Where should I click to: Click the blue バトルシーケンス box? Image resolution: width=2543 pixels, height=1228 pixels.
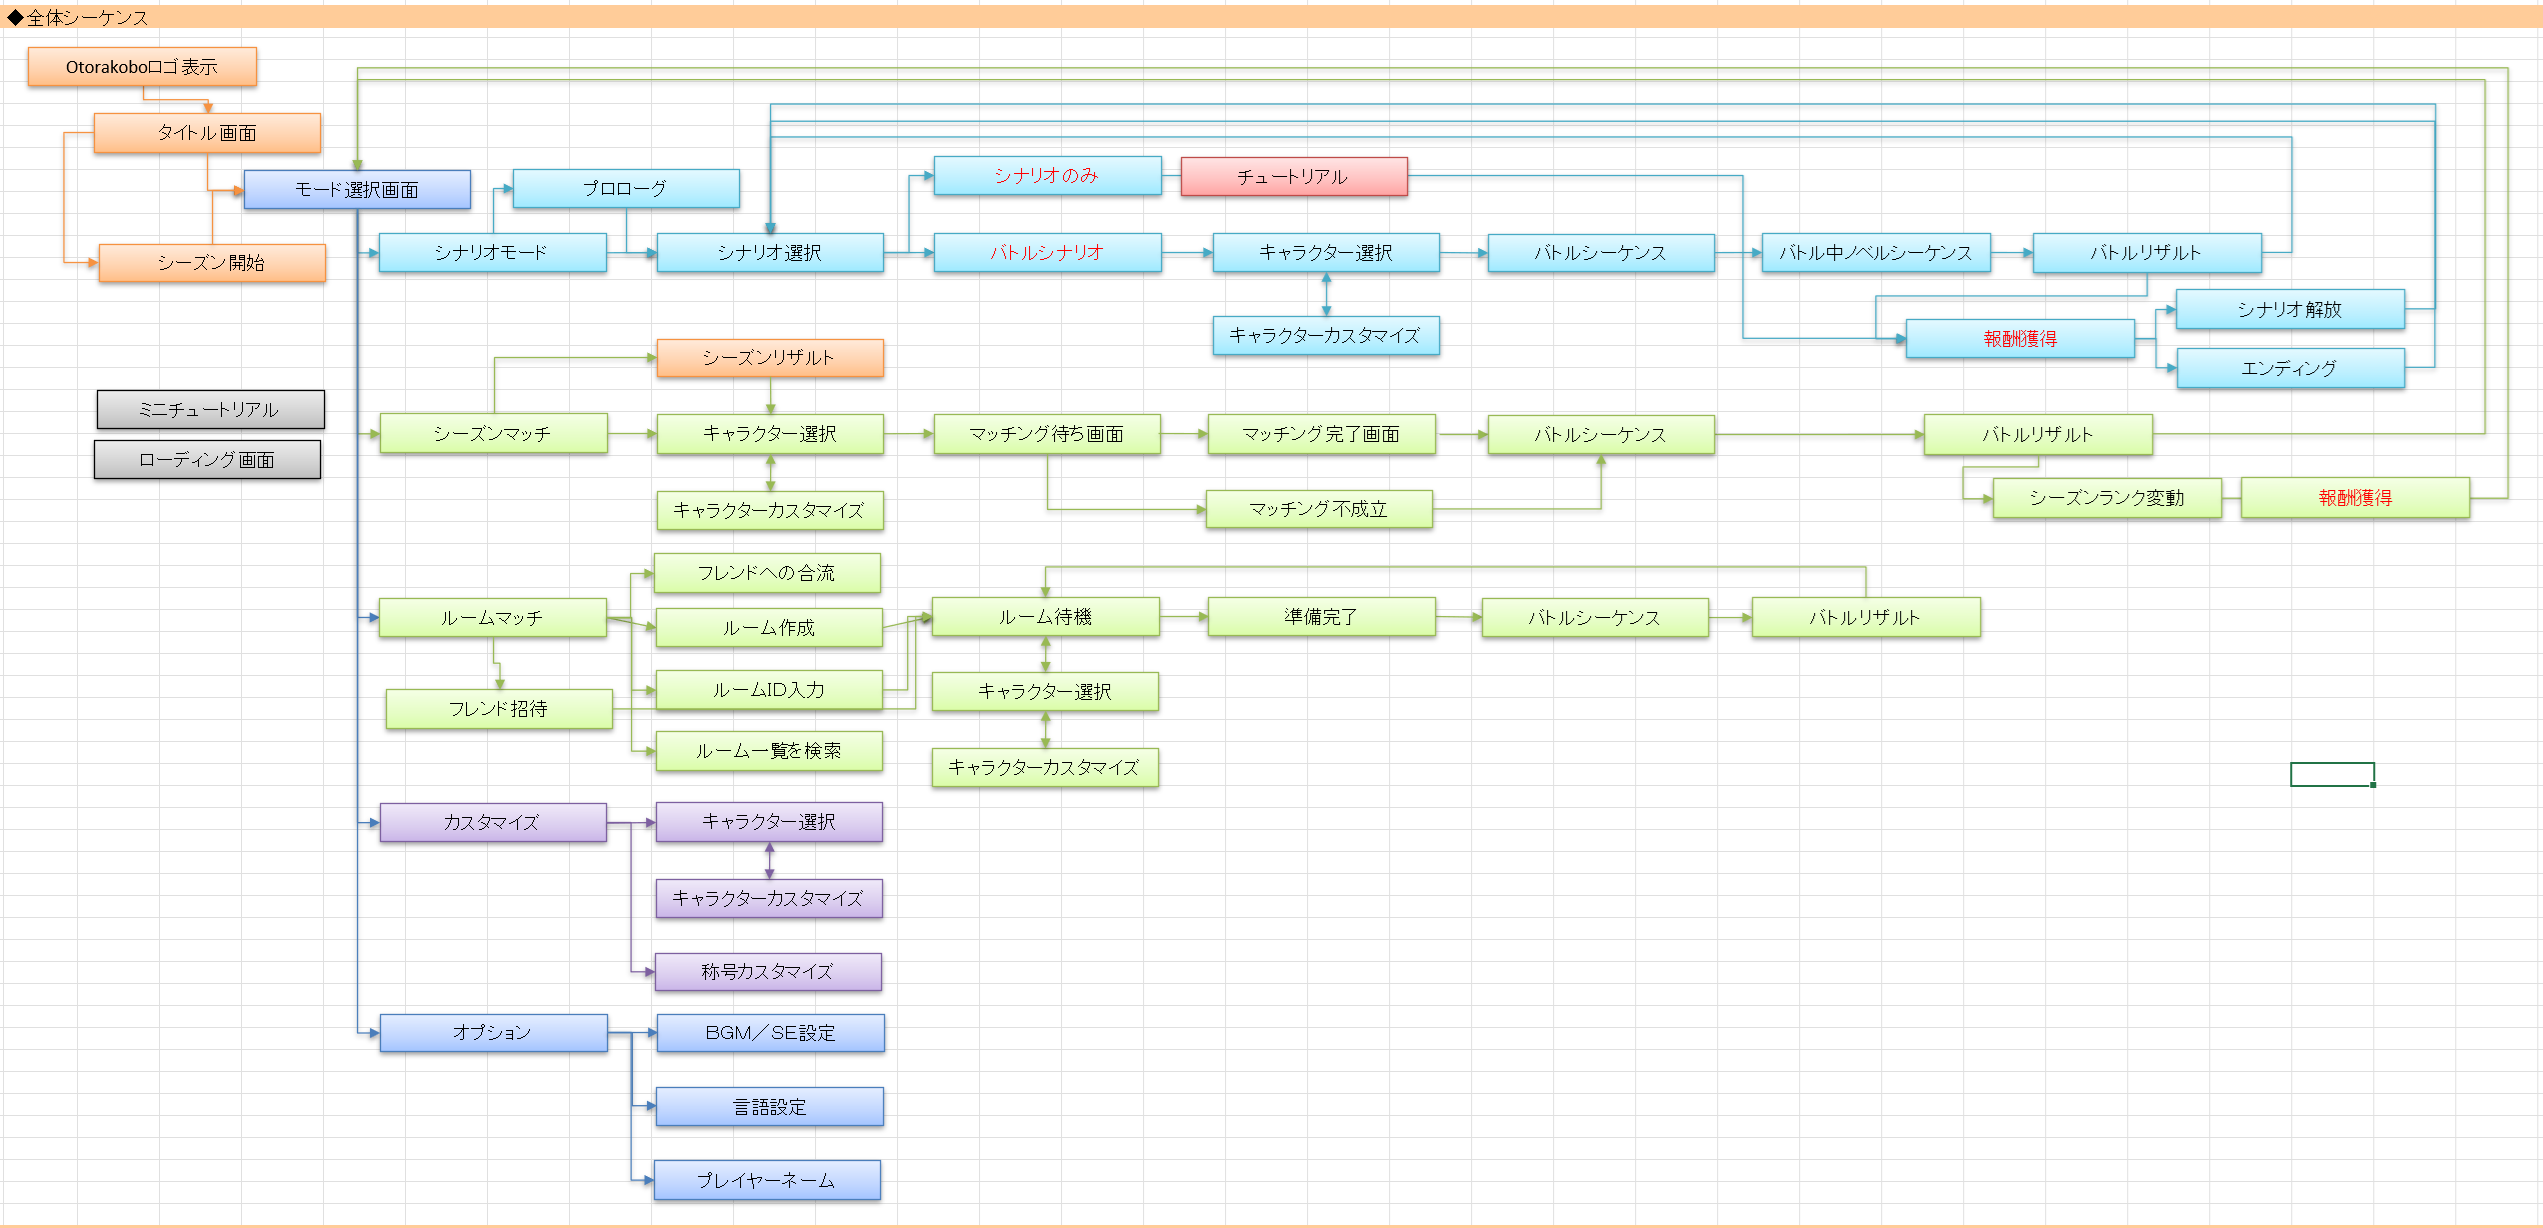pos(1601,253)
